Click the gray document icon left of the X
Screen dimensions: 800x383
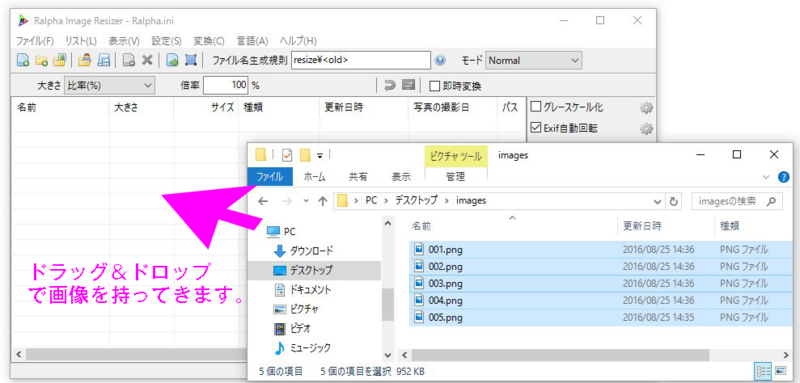point(129,60)
